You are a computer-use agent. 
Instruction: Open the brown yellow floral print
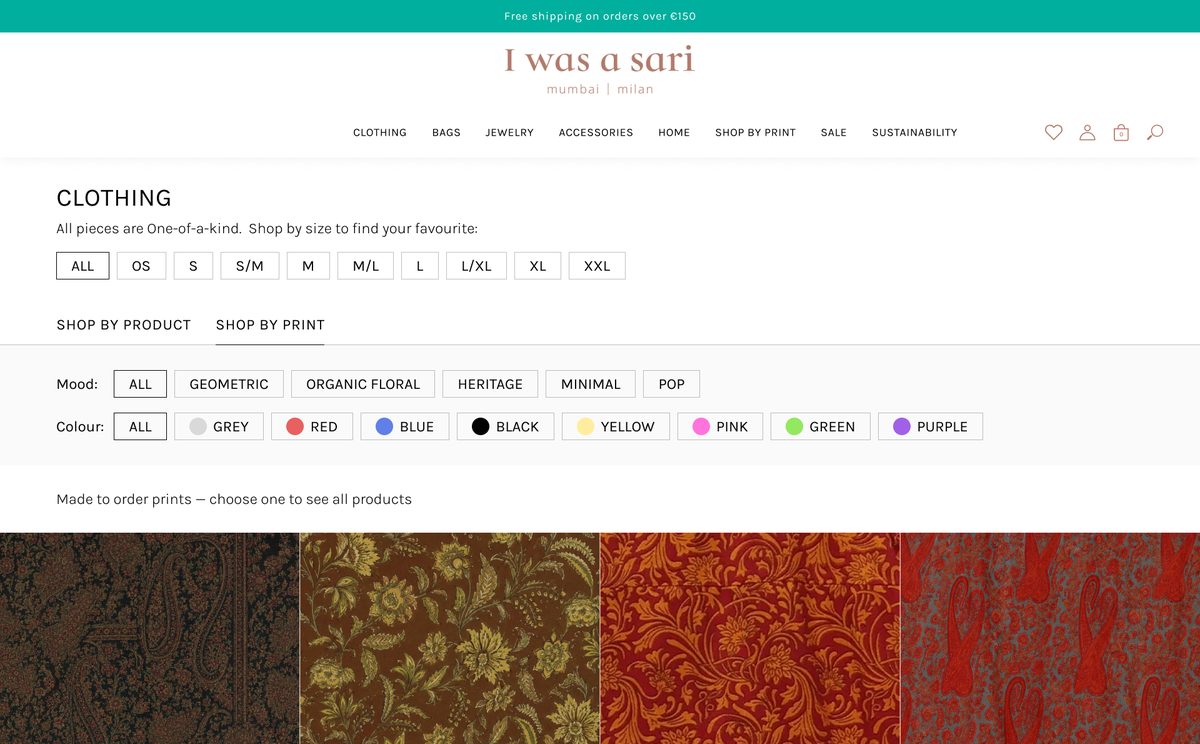pyautogui.click(x=450, y=638)
